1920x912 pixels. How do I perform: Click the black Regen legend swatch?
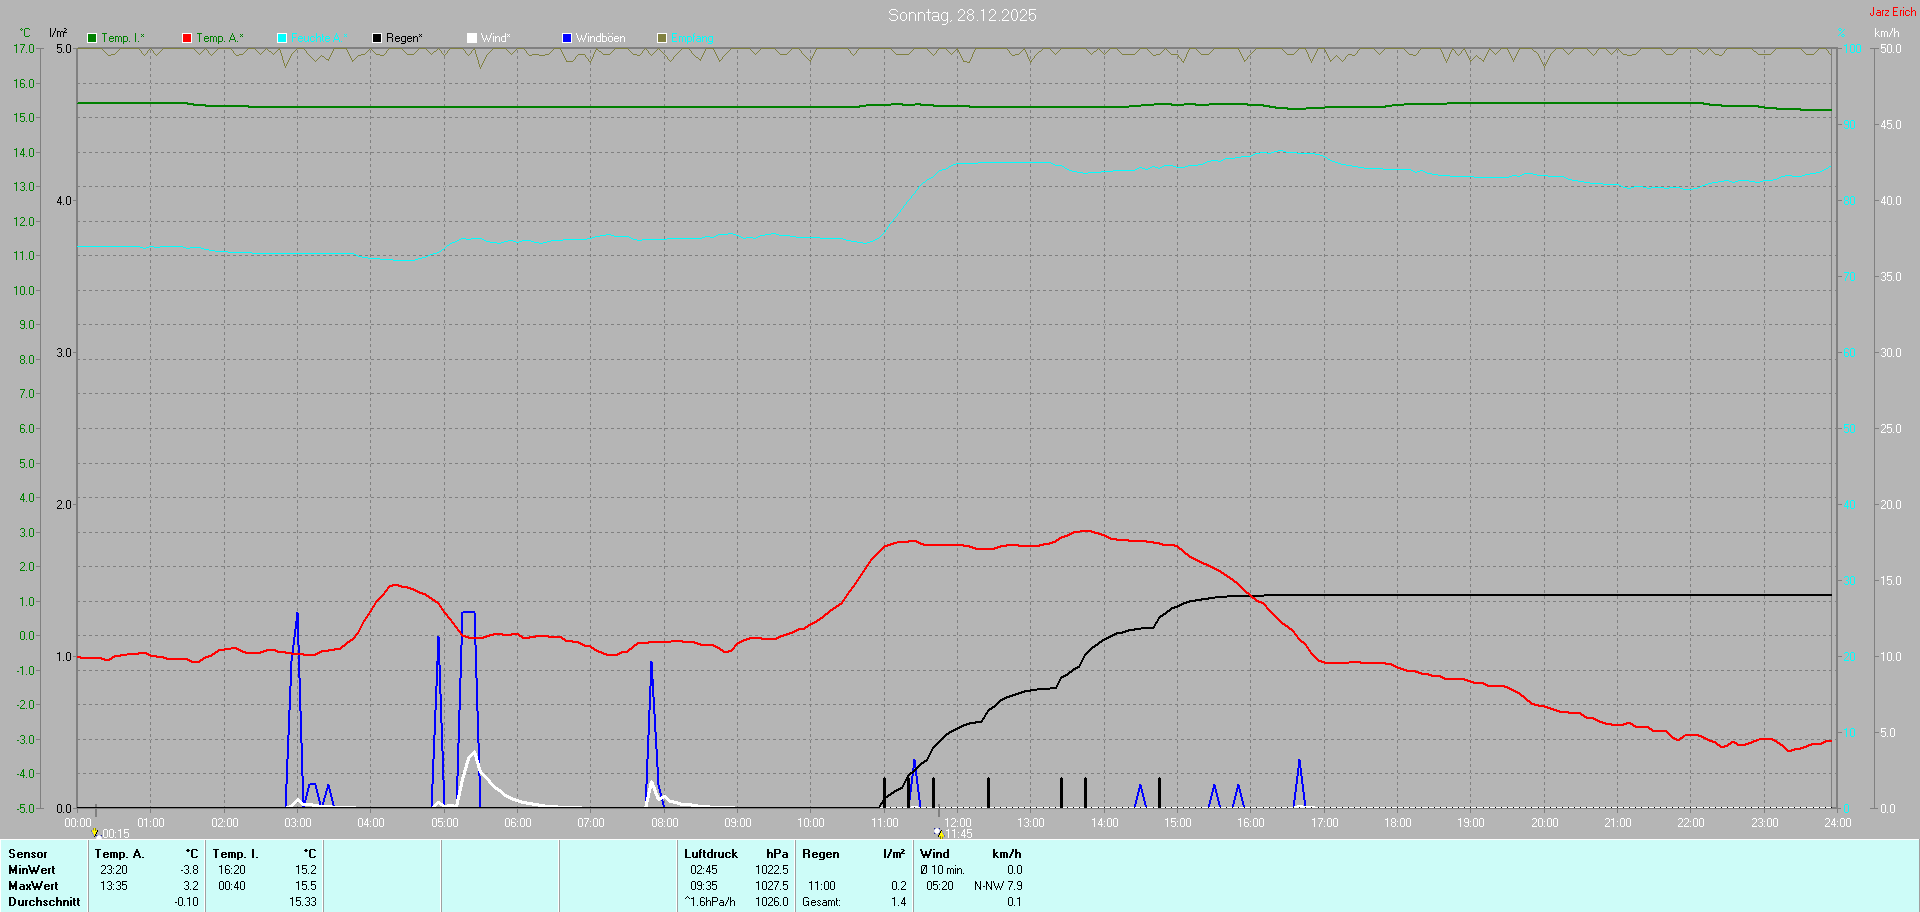point(377,38)
